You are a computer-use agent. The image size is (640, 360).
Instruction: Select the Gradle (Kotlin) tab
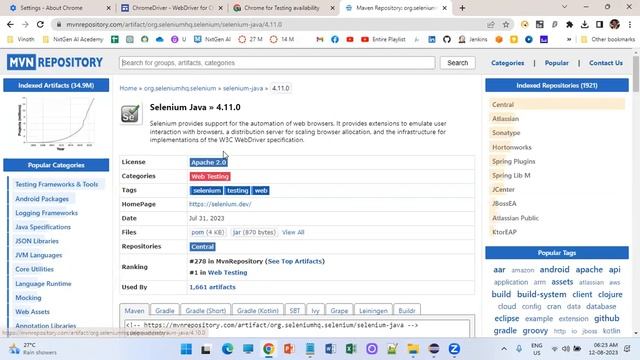click(x=258, y=311)
